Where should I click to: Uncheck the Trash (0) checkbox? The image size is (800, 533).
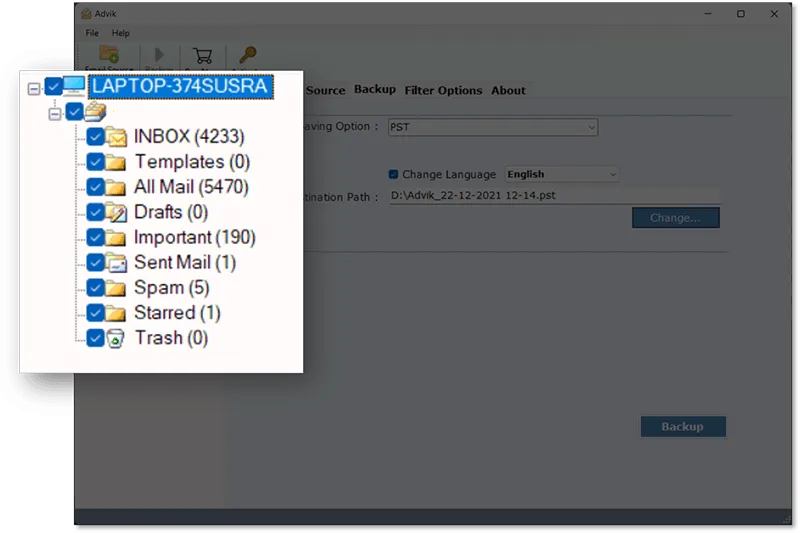click(x=95, y=338)
